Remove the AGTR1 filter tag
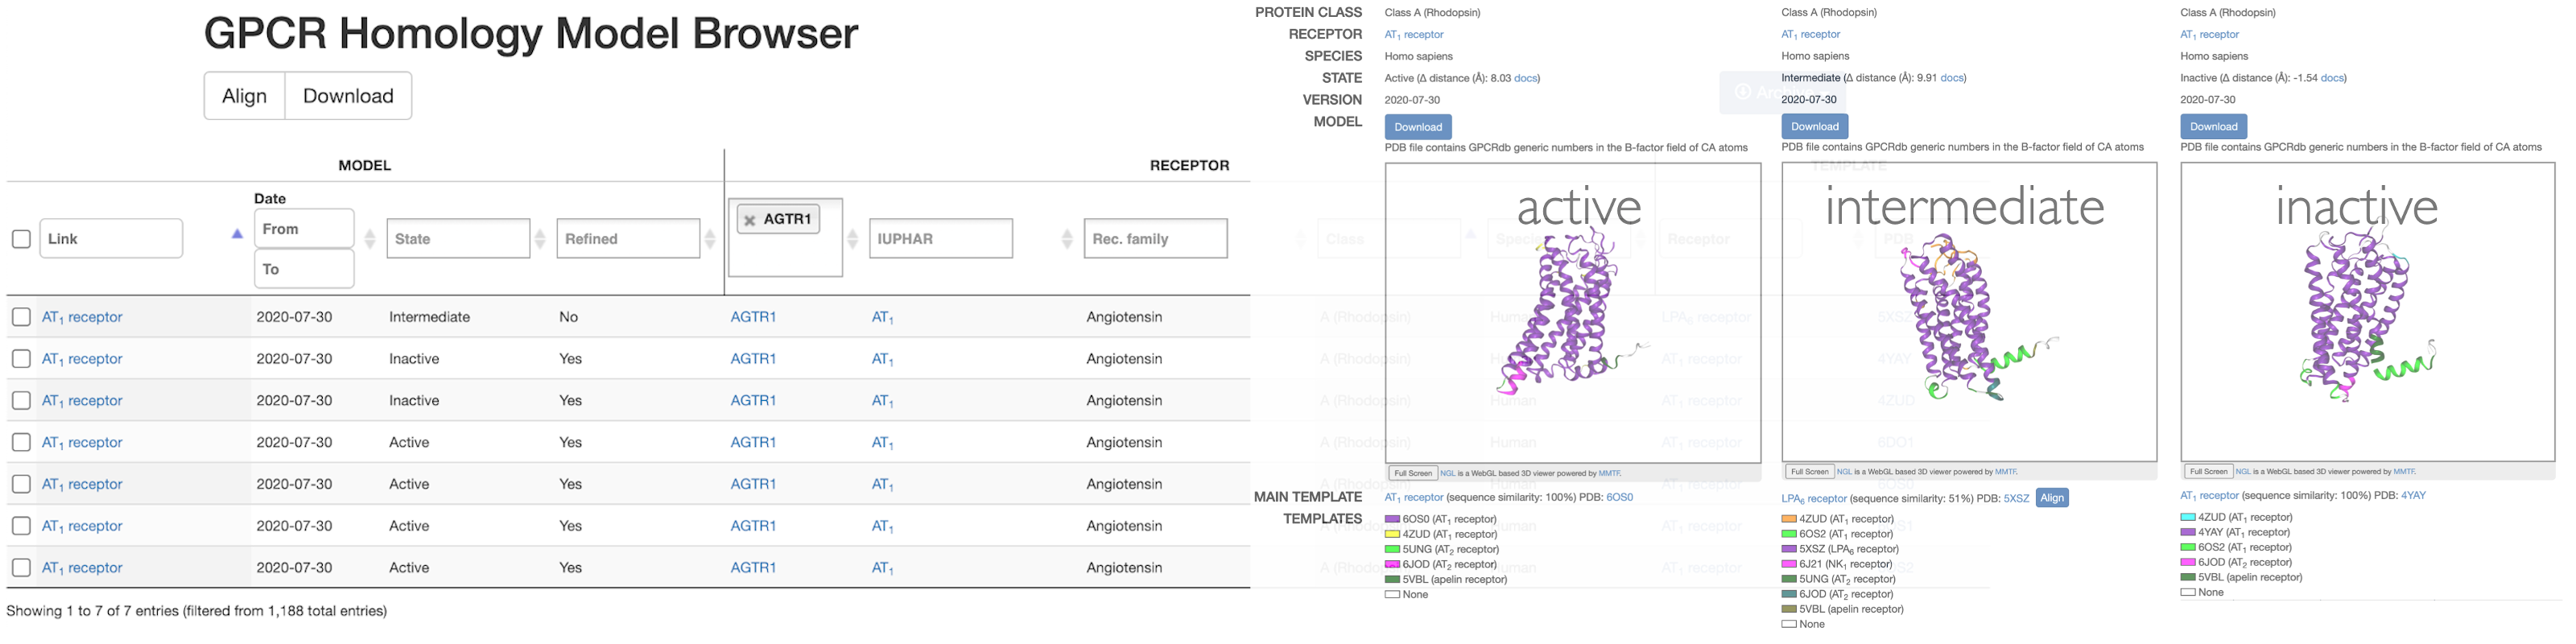 [750, 220]
